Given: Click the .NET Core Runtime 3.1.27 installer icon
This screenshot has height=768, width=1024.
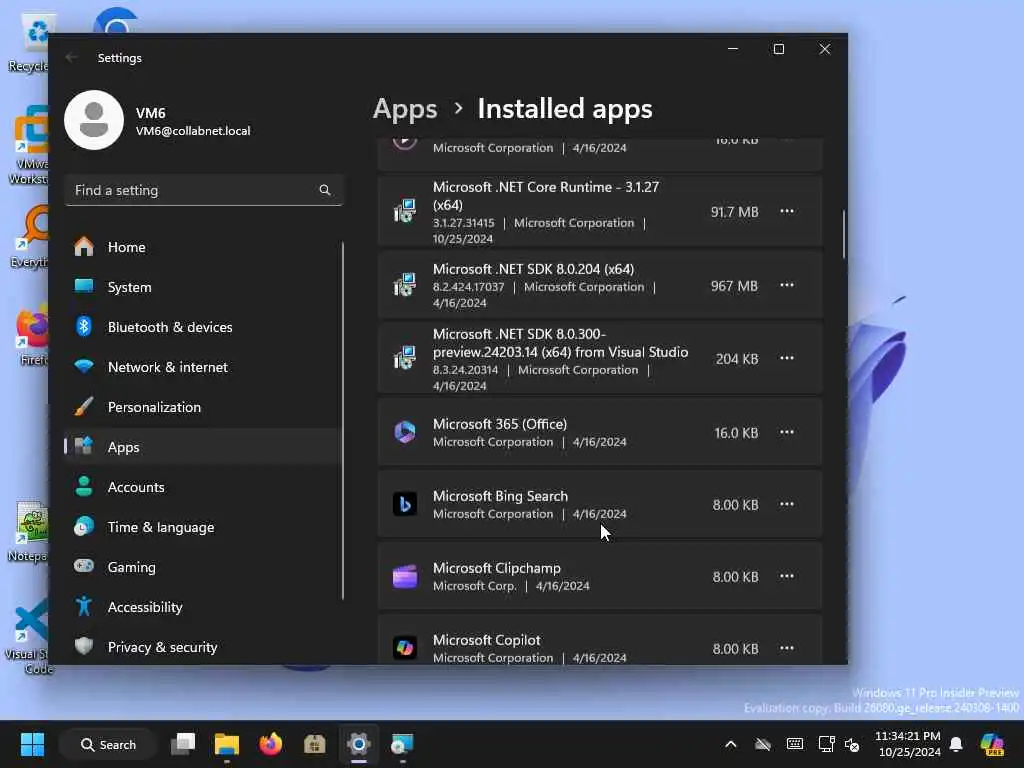Looking at the screenshot, I should [x=405, y=211].
